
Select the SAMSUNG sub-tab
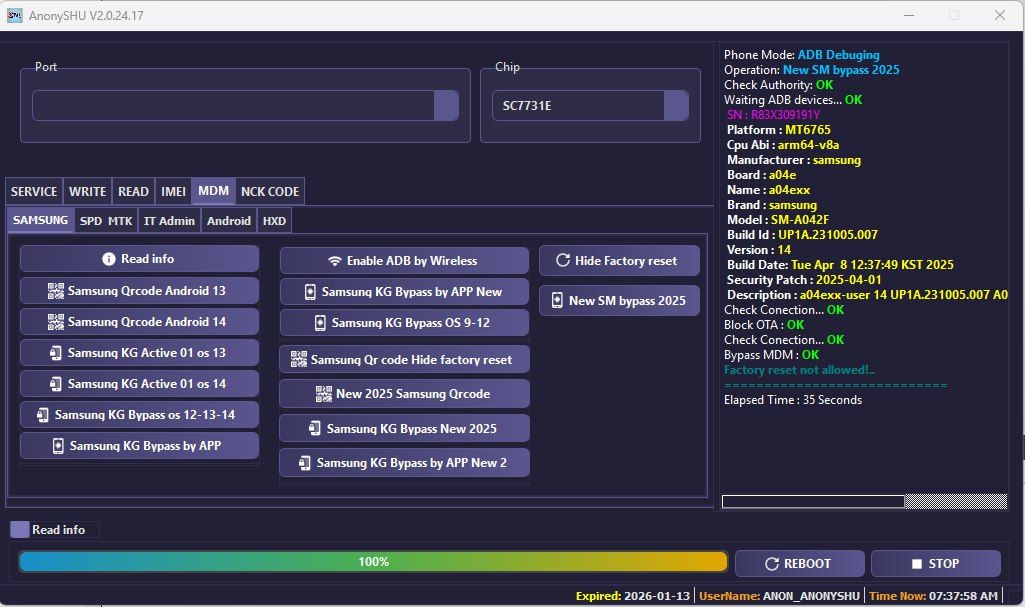click(41, 220)
